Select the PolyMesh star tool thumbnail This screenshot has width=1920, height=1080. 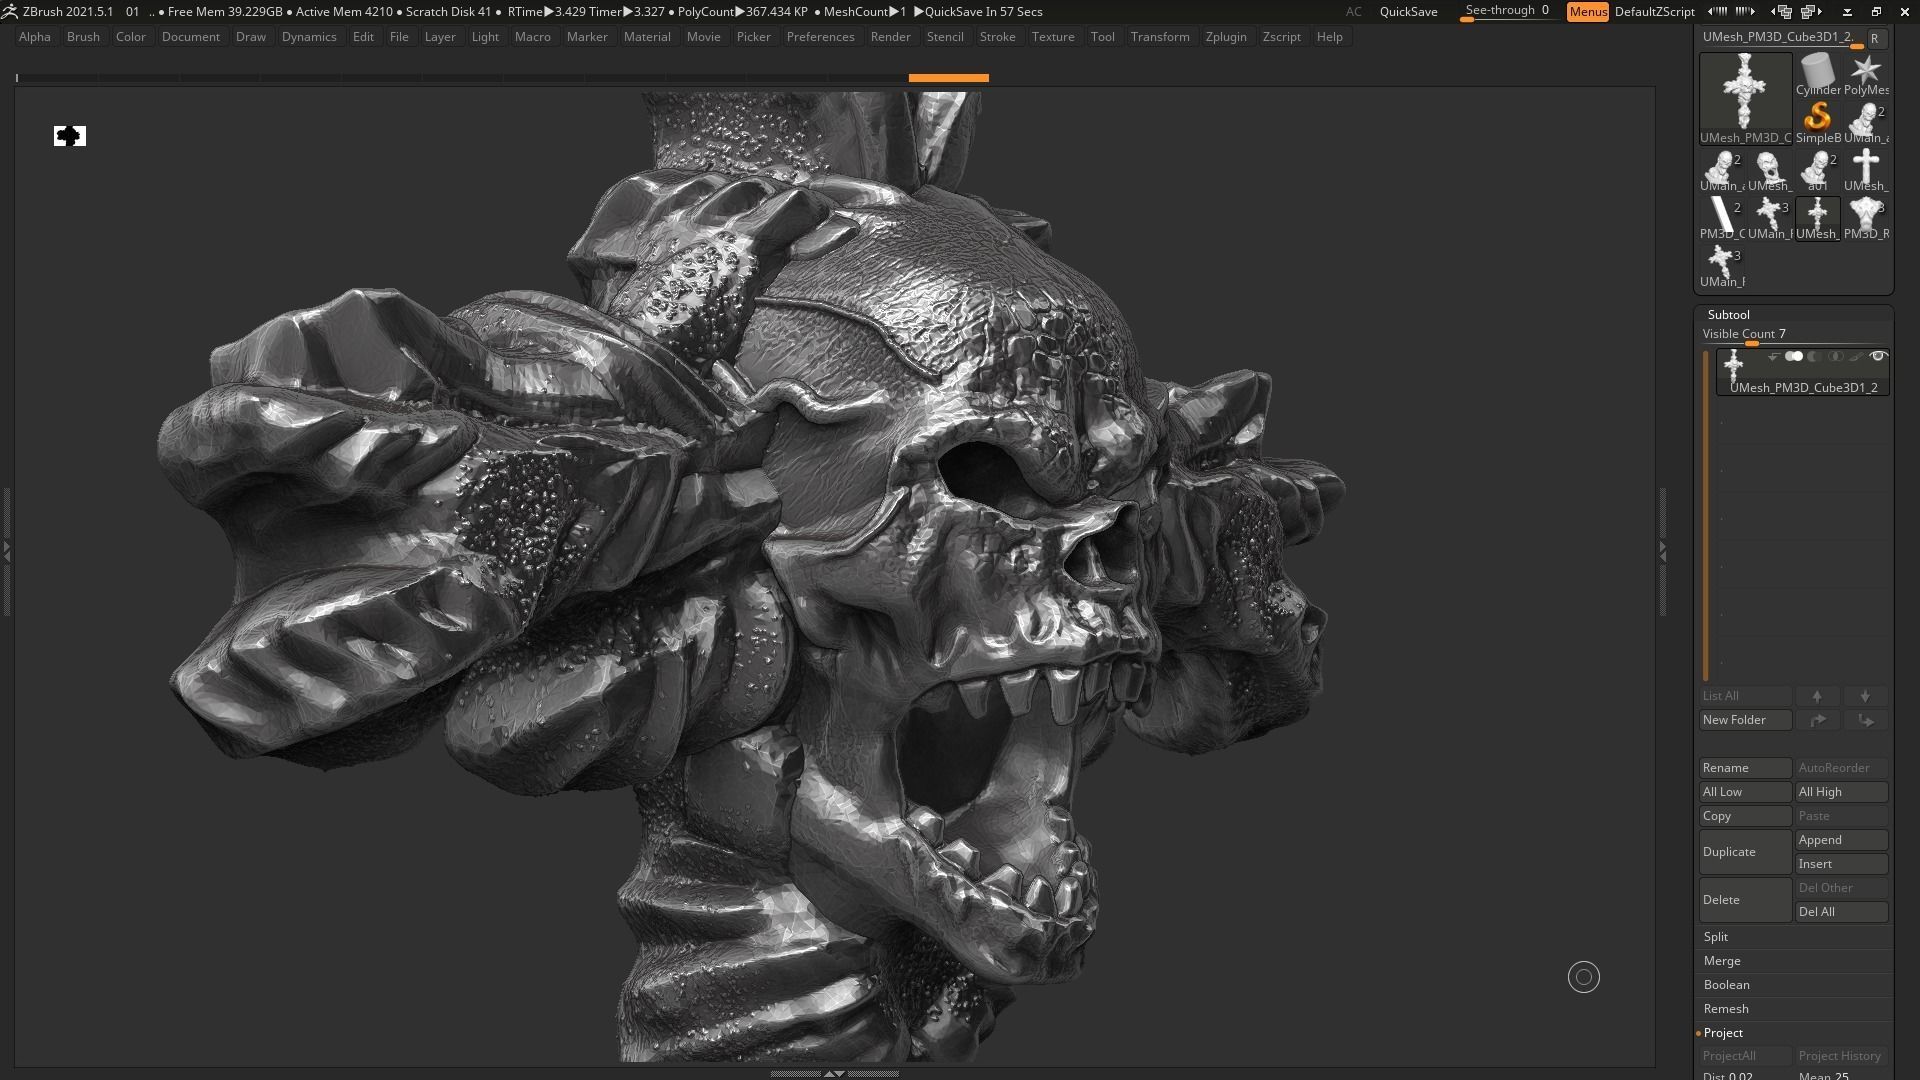pos(1865,75)
